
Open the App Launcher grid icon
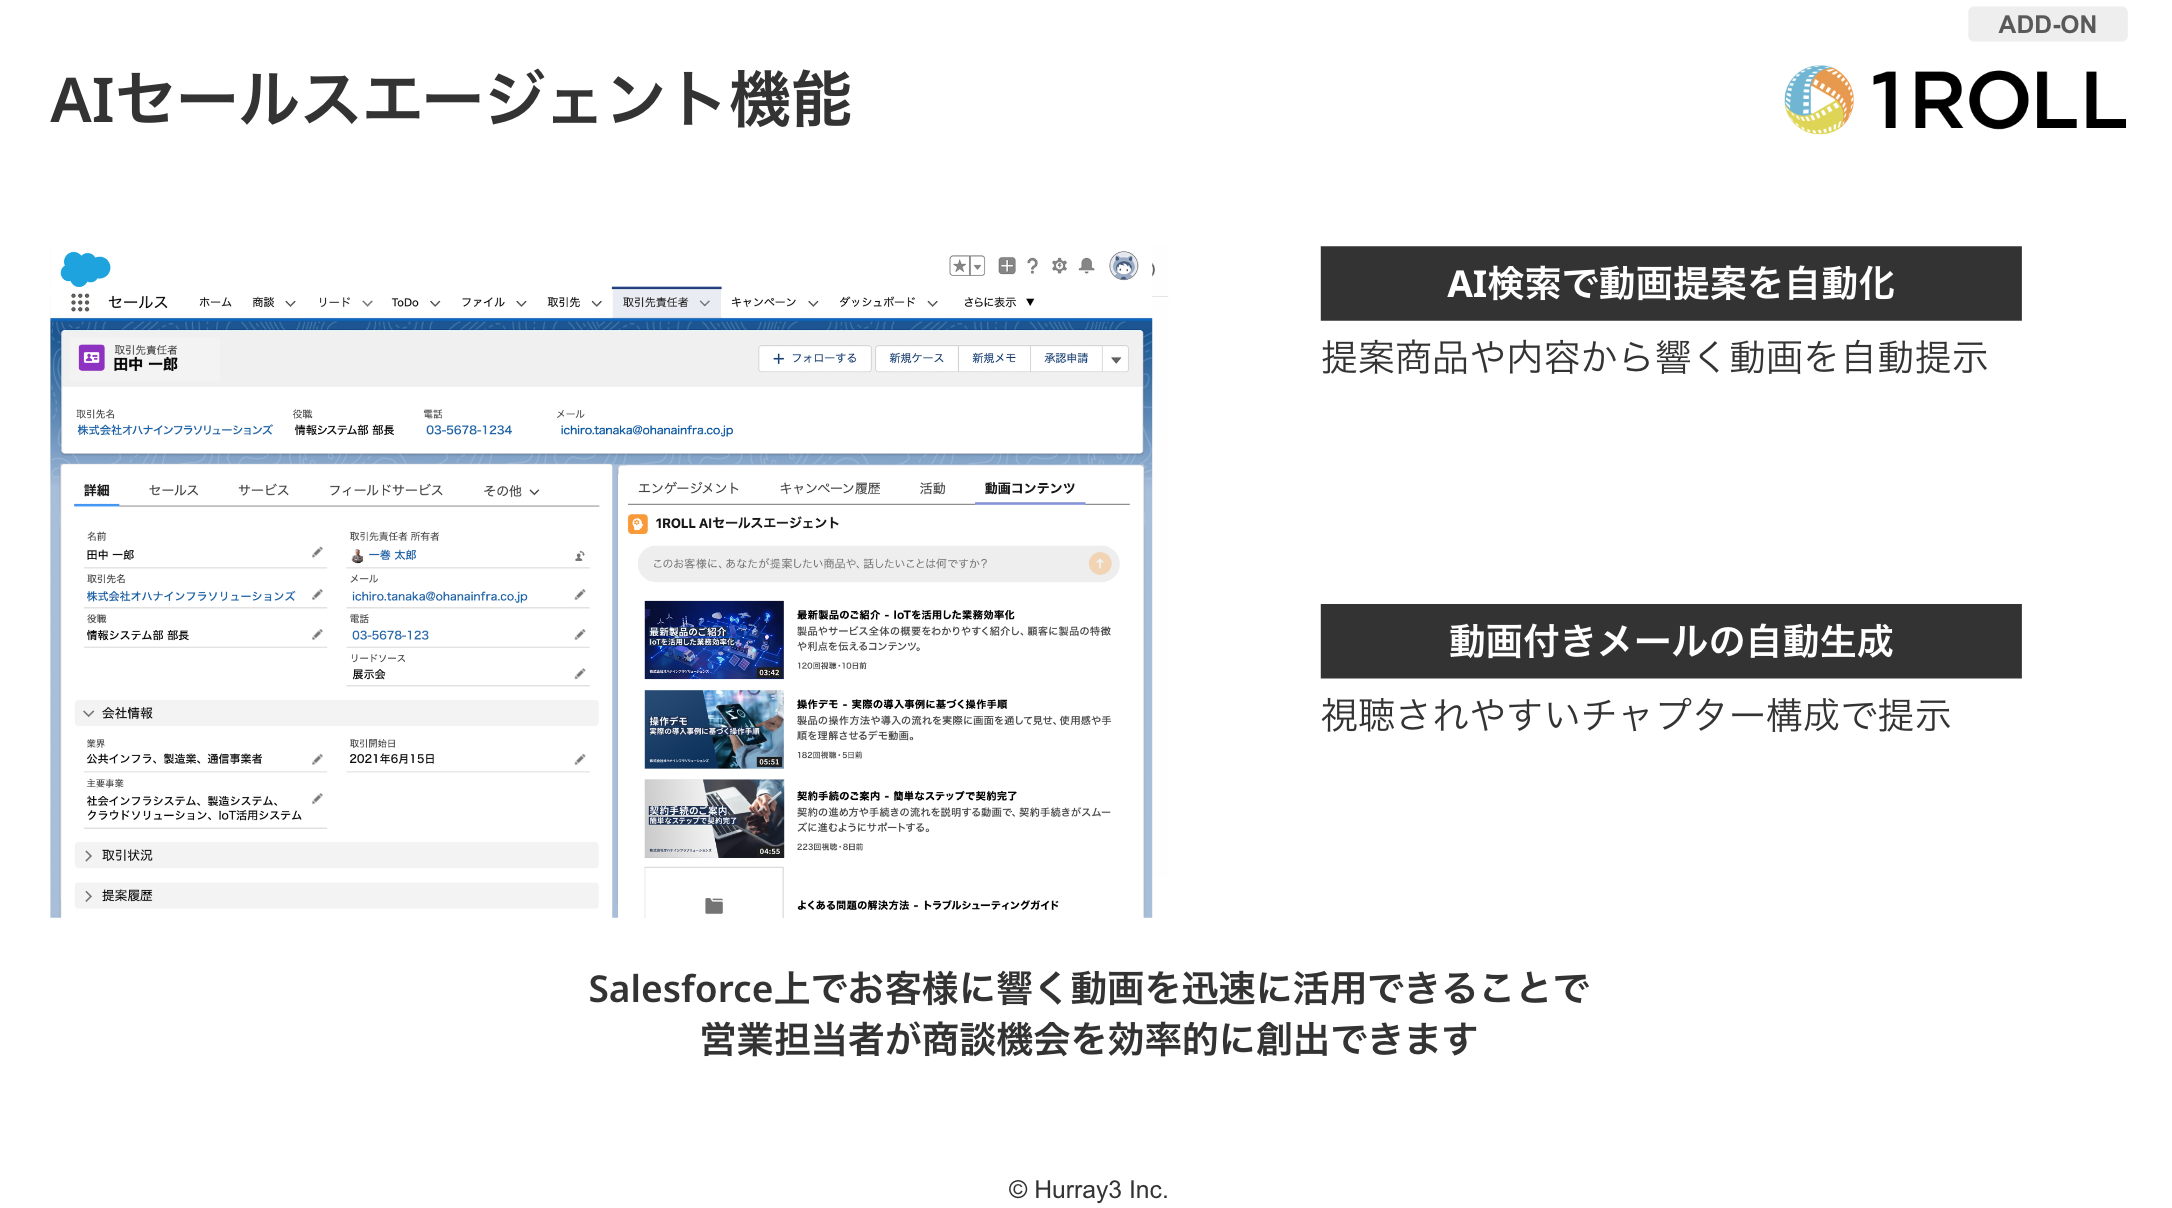point(80,302)
